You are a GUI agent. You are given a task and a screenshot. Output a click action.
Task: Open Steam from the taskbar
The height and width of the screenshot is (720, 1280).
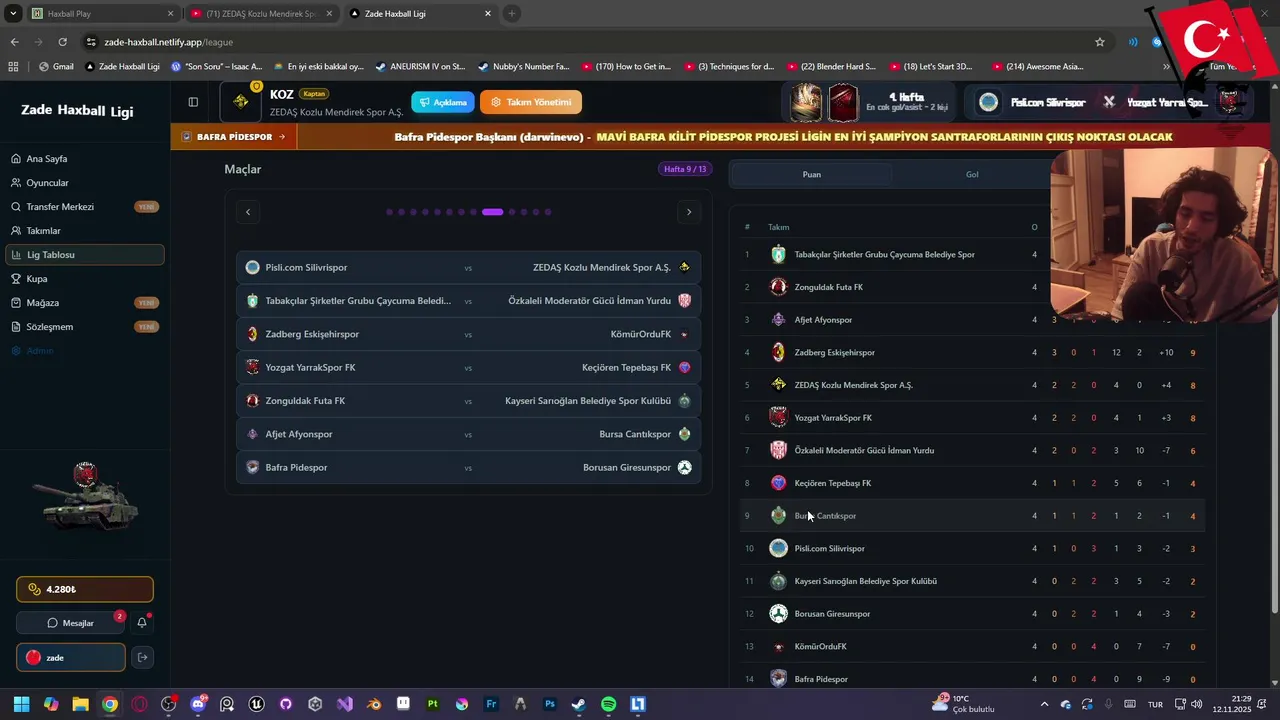click(579, 704)
